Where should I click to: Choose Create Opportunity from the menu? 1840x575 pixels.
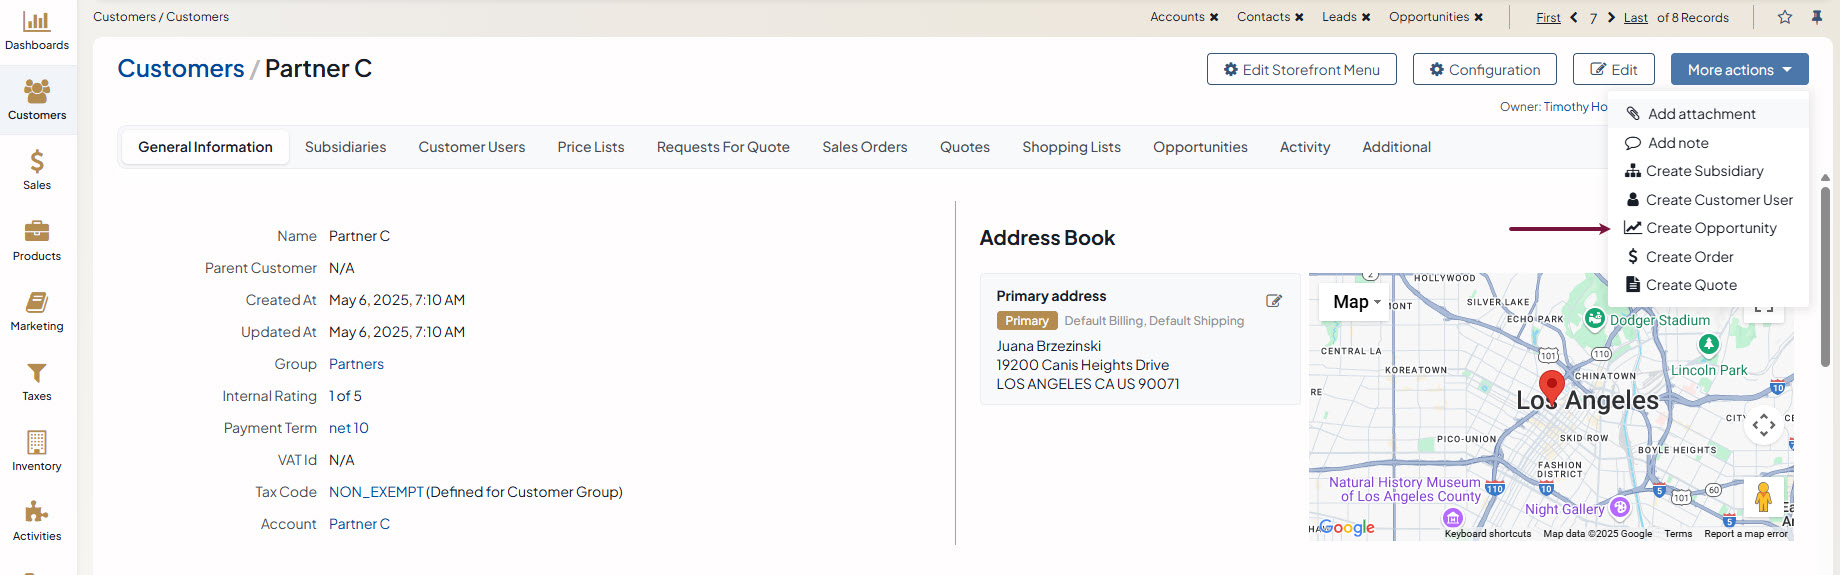click(x=1711, y=228)
